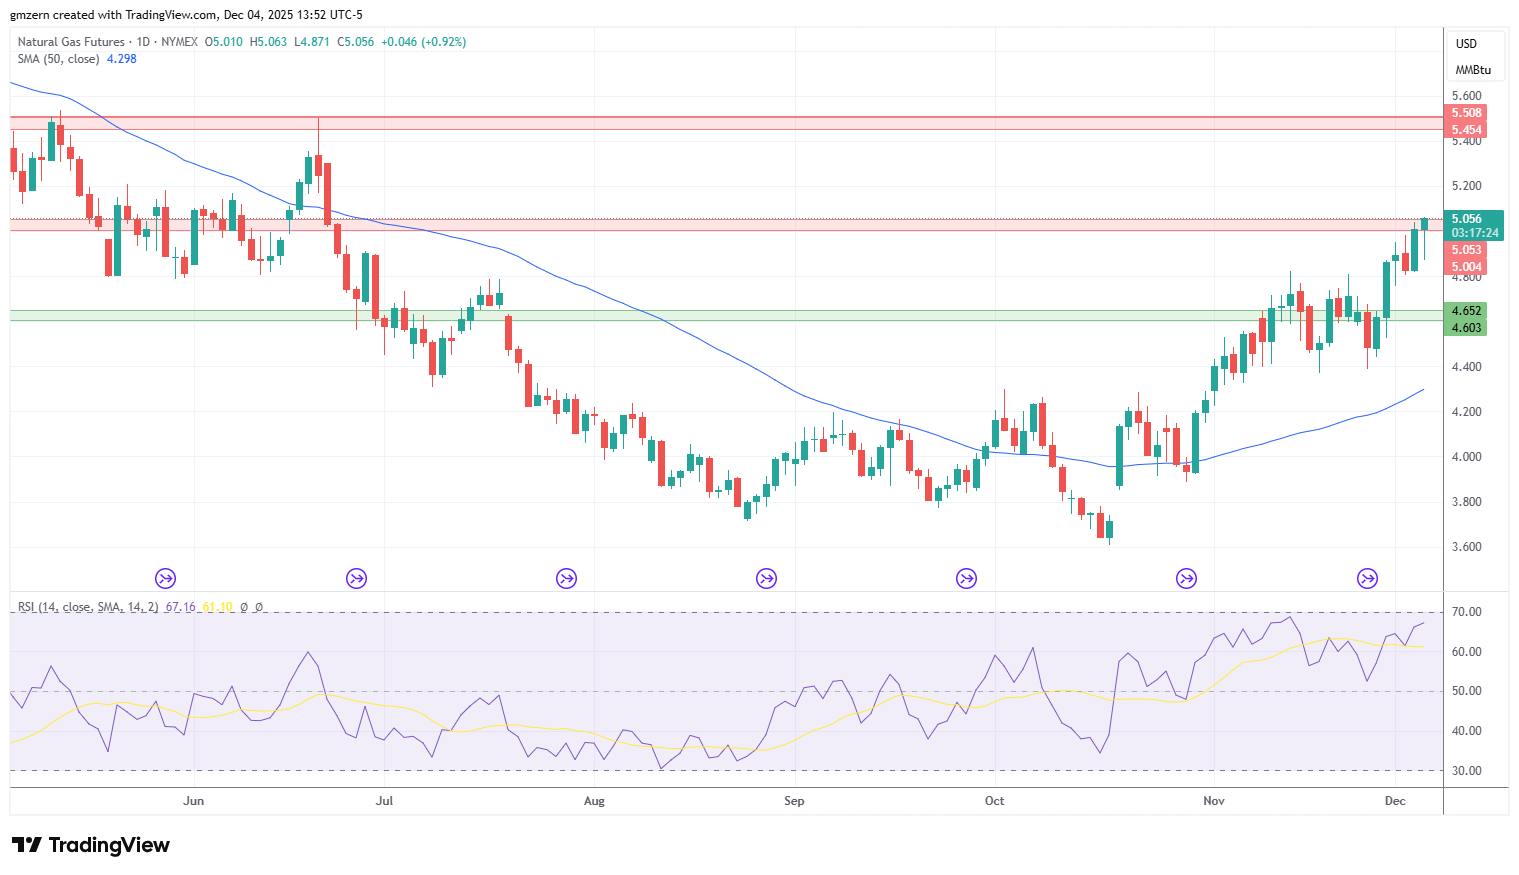The width and height of the screenshot is (1519, 875).
Task: Click the contract rollover marker nearest Jun
Action: click(166, 578)
